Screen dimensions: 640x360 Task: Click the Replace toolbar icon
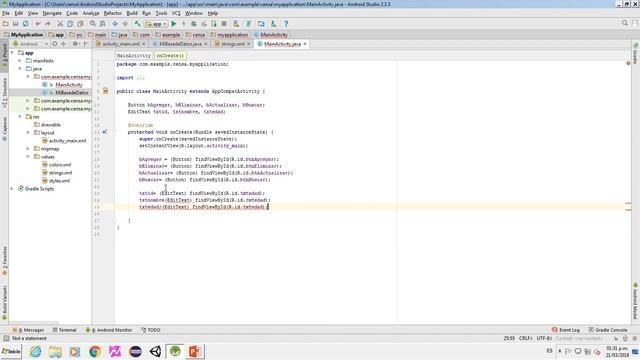pyautogui.click(x=103, y=24)
